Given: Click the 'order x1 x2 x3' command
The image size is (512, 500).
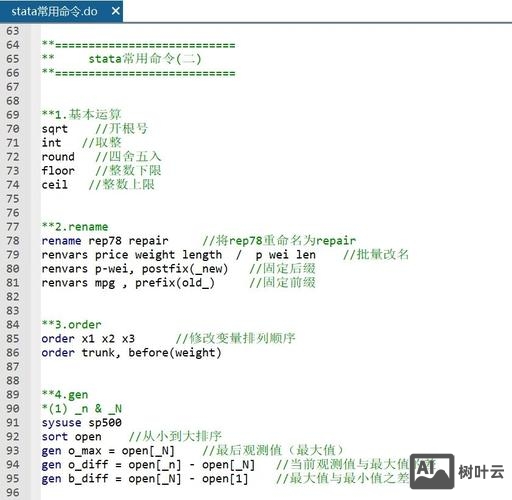Looking at the screenshot, I should tap(88, 339).
